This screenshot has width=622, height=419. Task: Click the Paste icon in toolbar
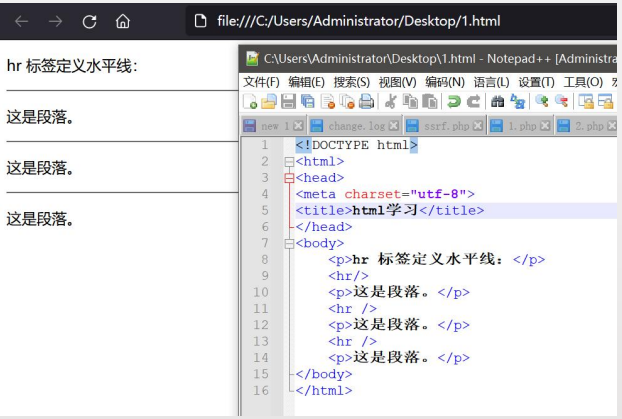(x=430, y=101)
